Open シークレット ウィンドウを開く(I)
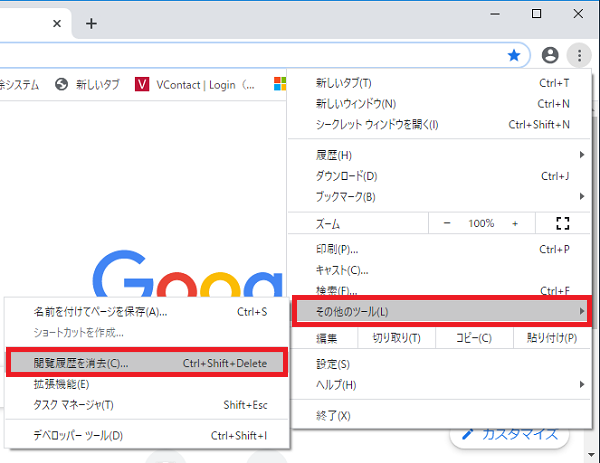 pyautogui.click(x=439, y=124)
